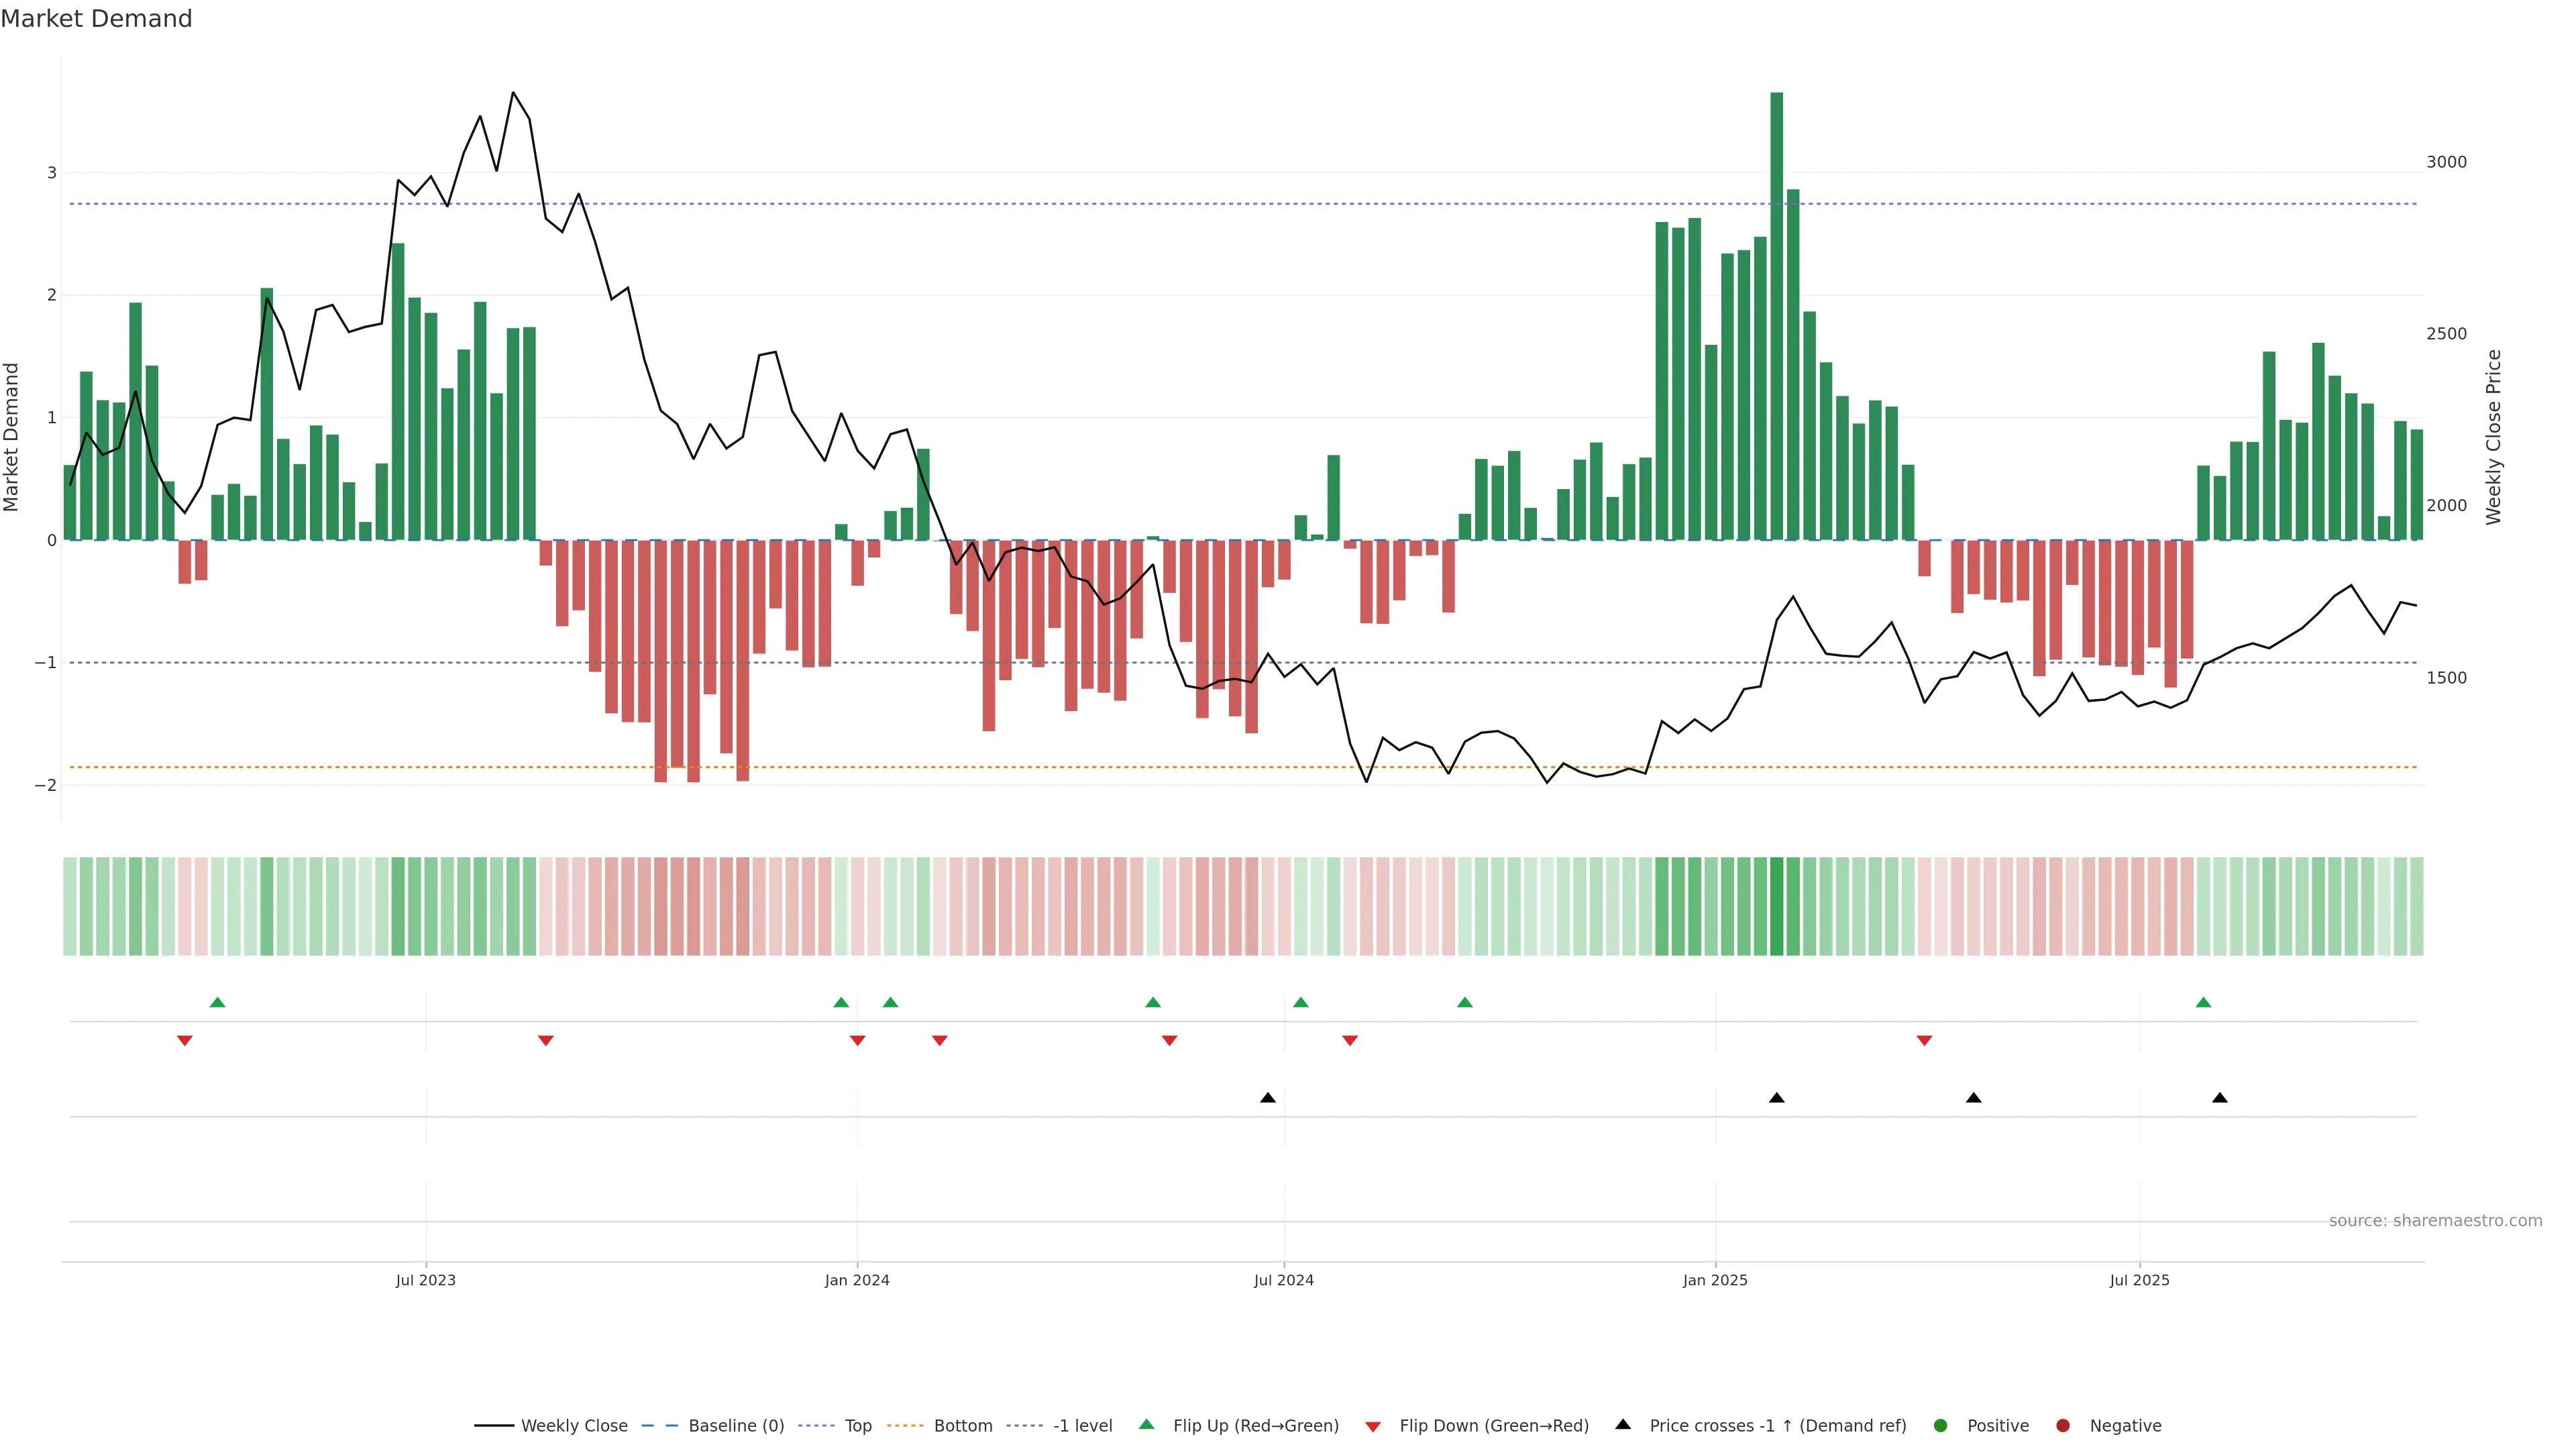The height and width of the screenshot is (1449, 2576).
Task: Click the rightmost green Flip Up triangle marker
Action: pos(2203,1002)
